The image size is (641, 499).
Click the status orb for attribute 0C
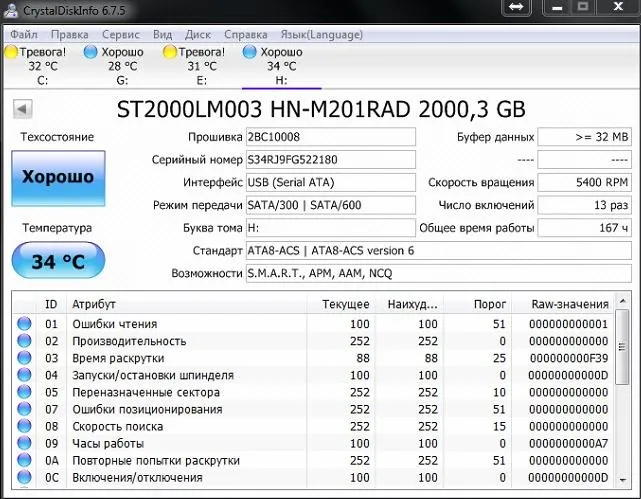pyautogui.click(x=25, y=477)
